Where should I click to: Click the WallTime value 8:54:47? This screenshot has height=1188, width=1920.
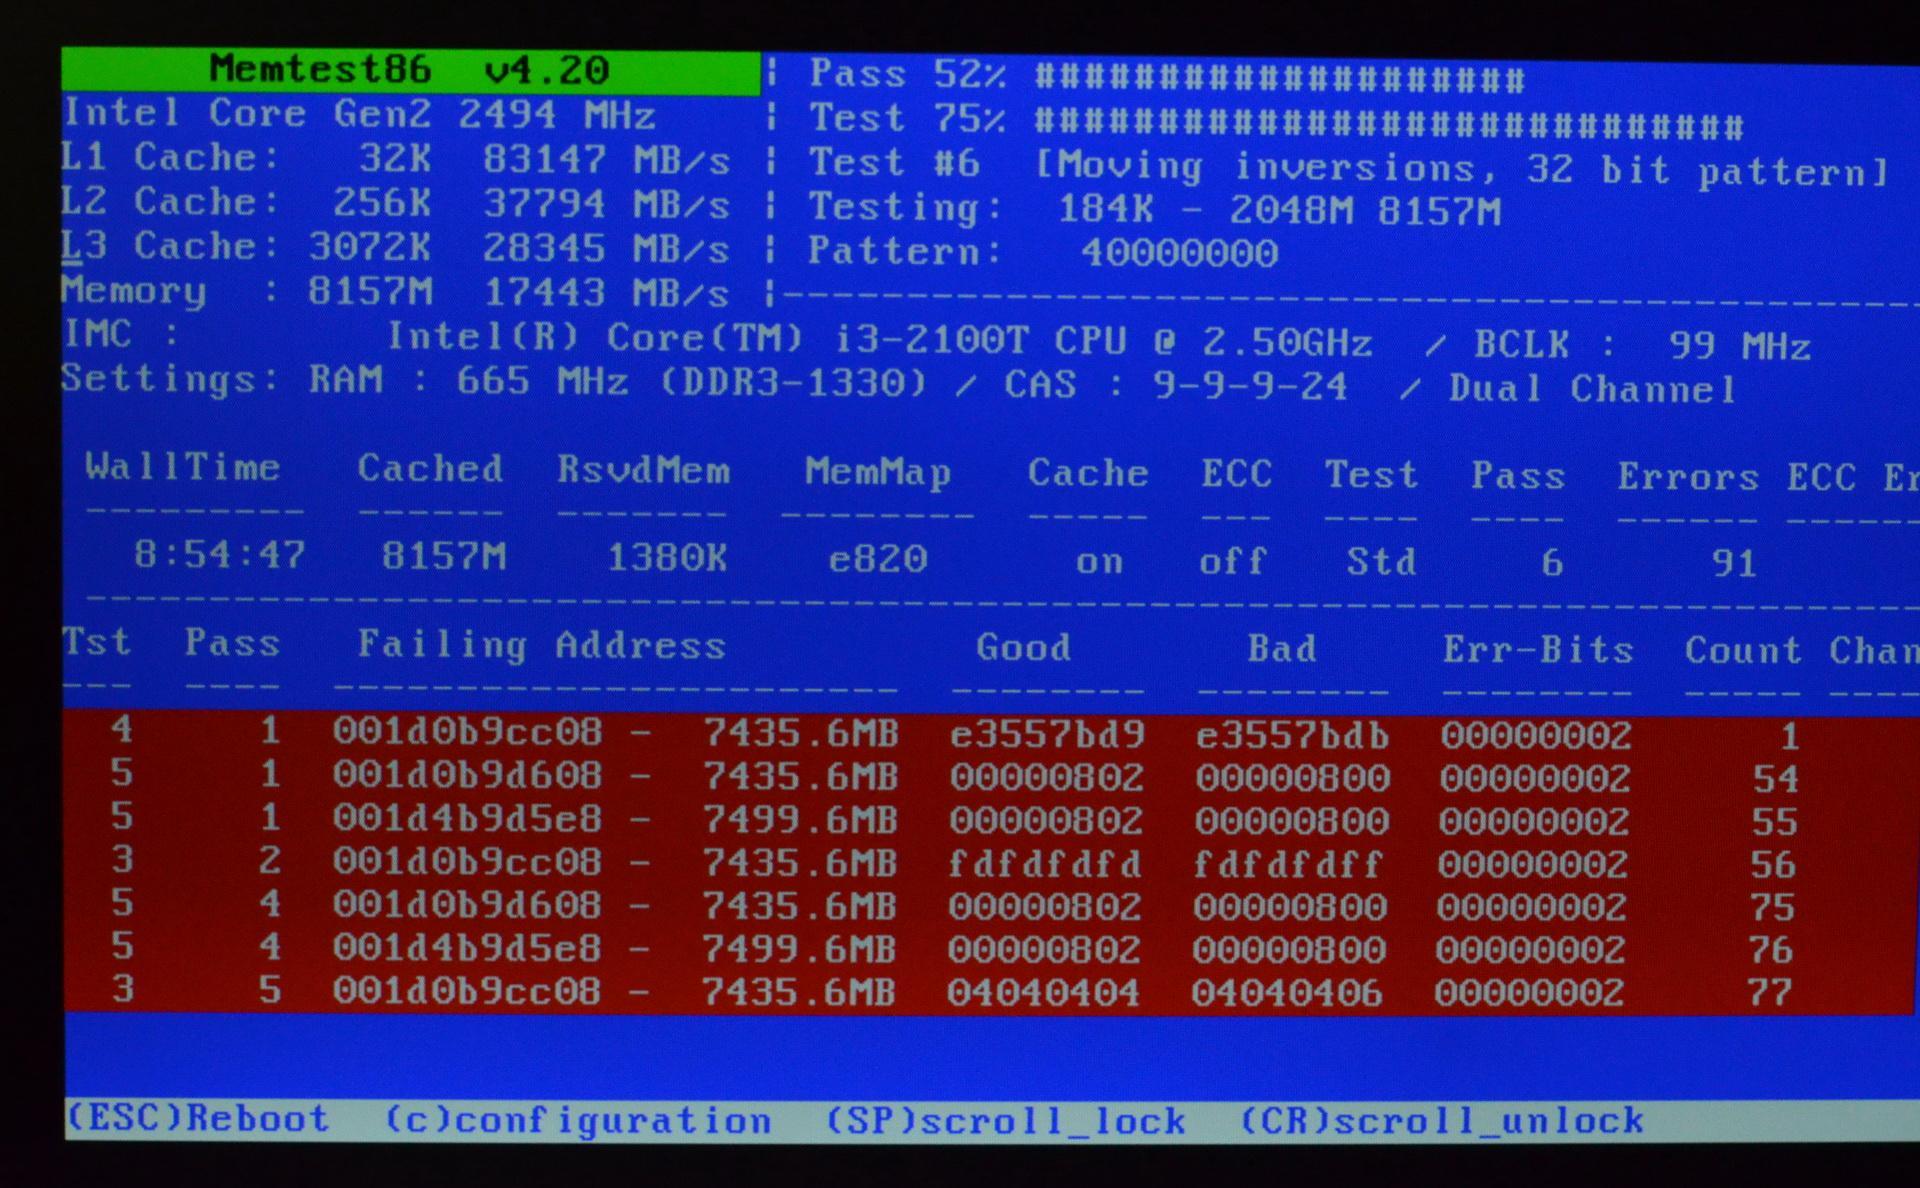[220, 554]
